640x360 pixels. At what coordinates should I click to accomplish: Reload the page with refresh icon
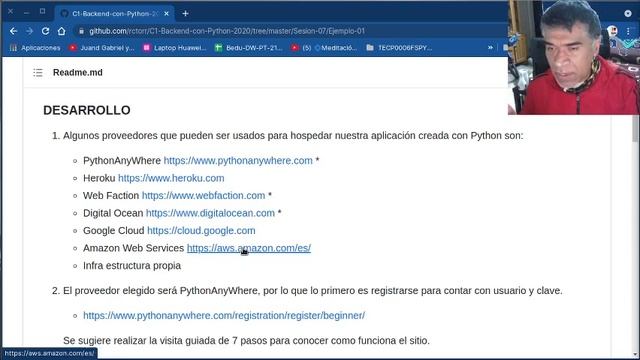(45, 31)
